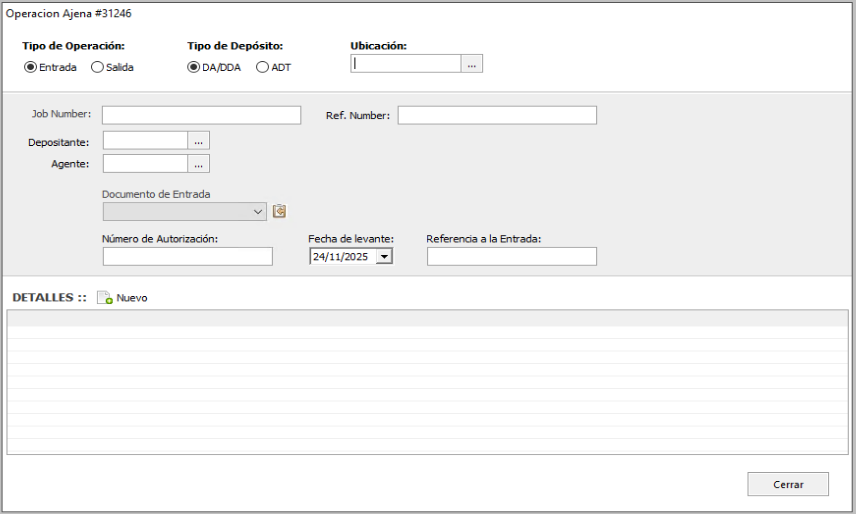Focus the Job Number text field
The width and height of the screenshot is (856, 514).
click(x=201, y=115)
